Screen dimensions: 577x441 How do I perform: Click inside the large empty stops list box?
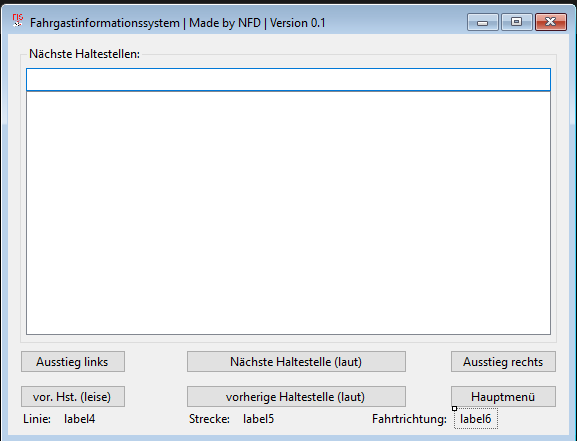(288, 213)
